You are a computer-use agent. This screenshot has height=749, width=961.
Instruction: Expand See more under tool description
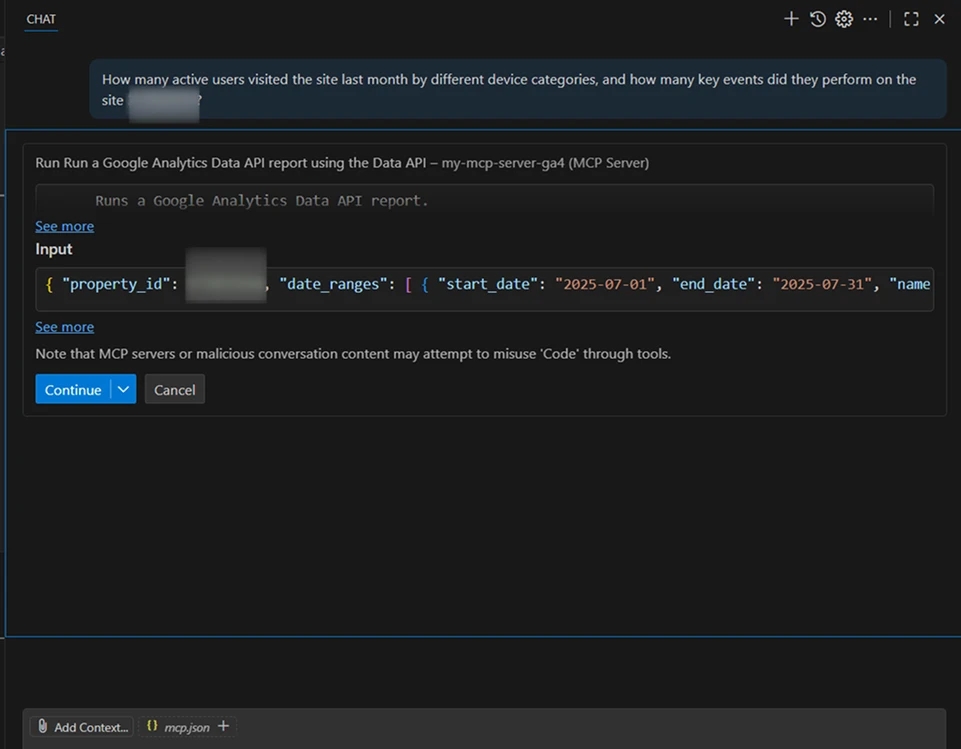(64, 226)
